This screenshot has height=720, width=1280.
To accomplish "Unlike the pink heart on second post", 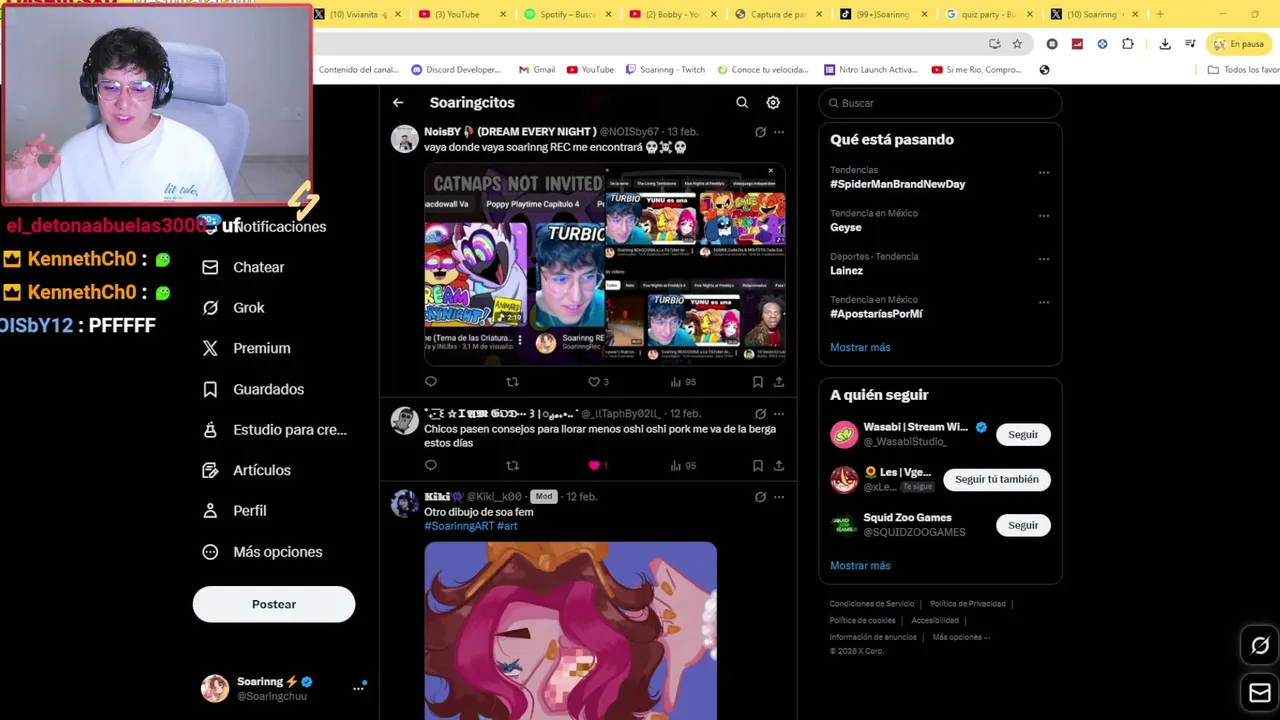I will coord(594,465).
